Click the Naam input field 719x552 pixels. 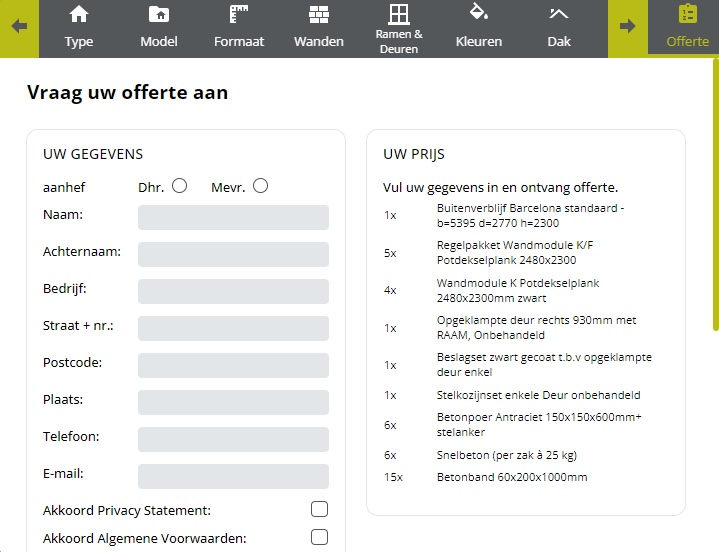(x=233, y=217)
